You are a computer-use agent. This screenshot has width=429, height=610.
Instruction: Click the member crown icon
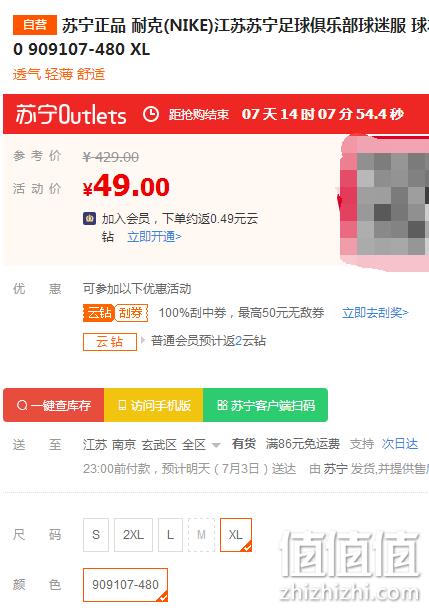89,219
